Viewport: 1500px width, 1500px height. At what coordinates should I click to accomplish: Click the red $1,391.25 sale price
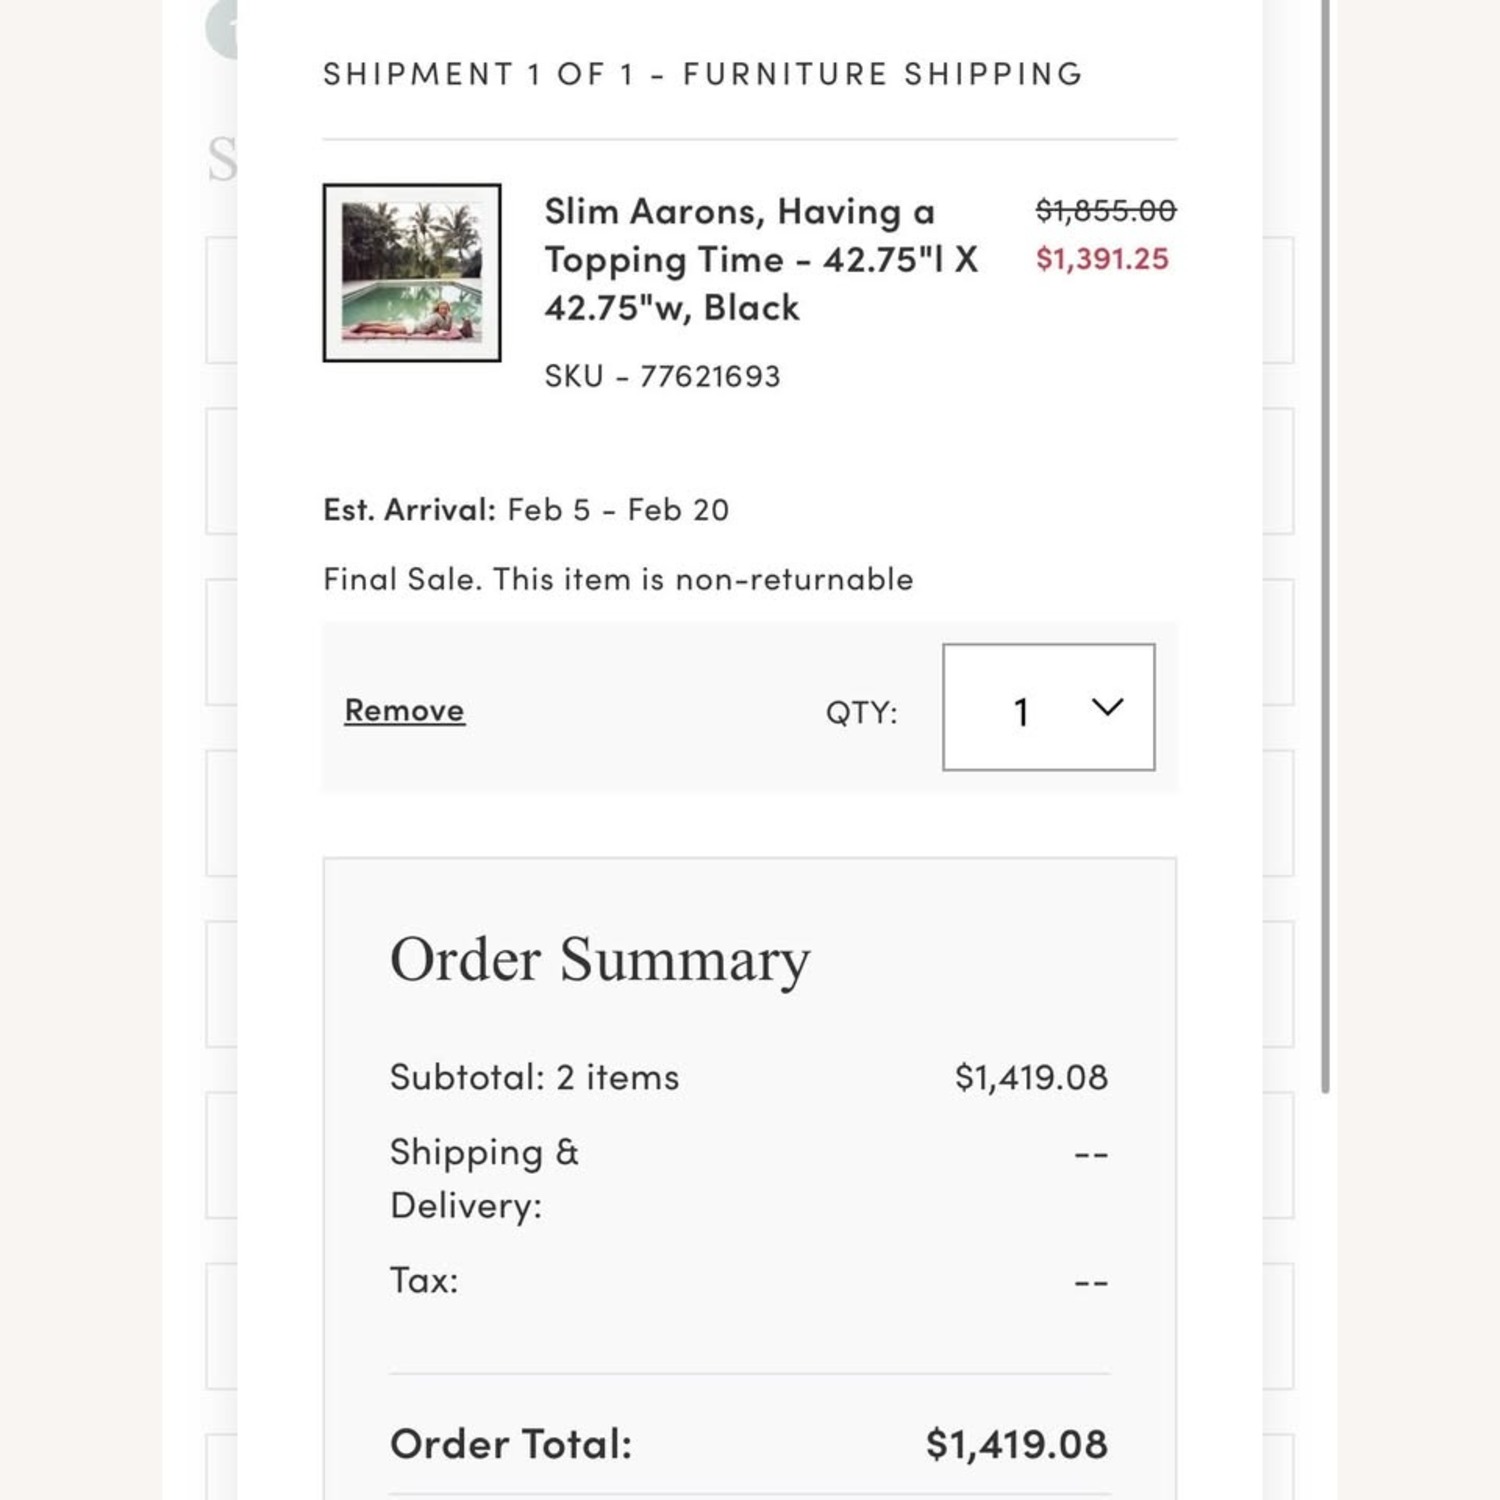pos(1102,259)
